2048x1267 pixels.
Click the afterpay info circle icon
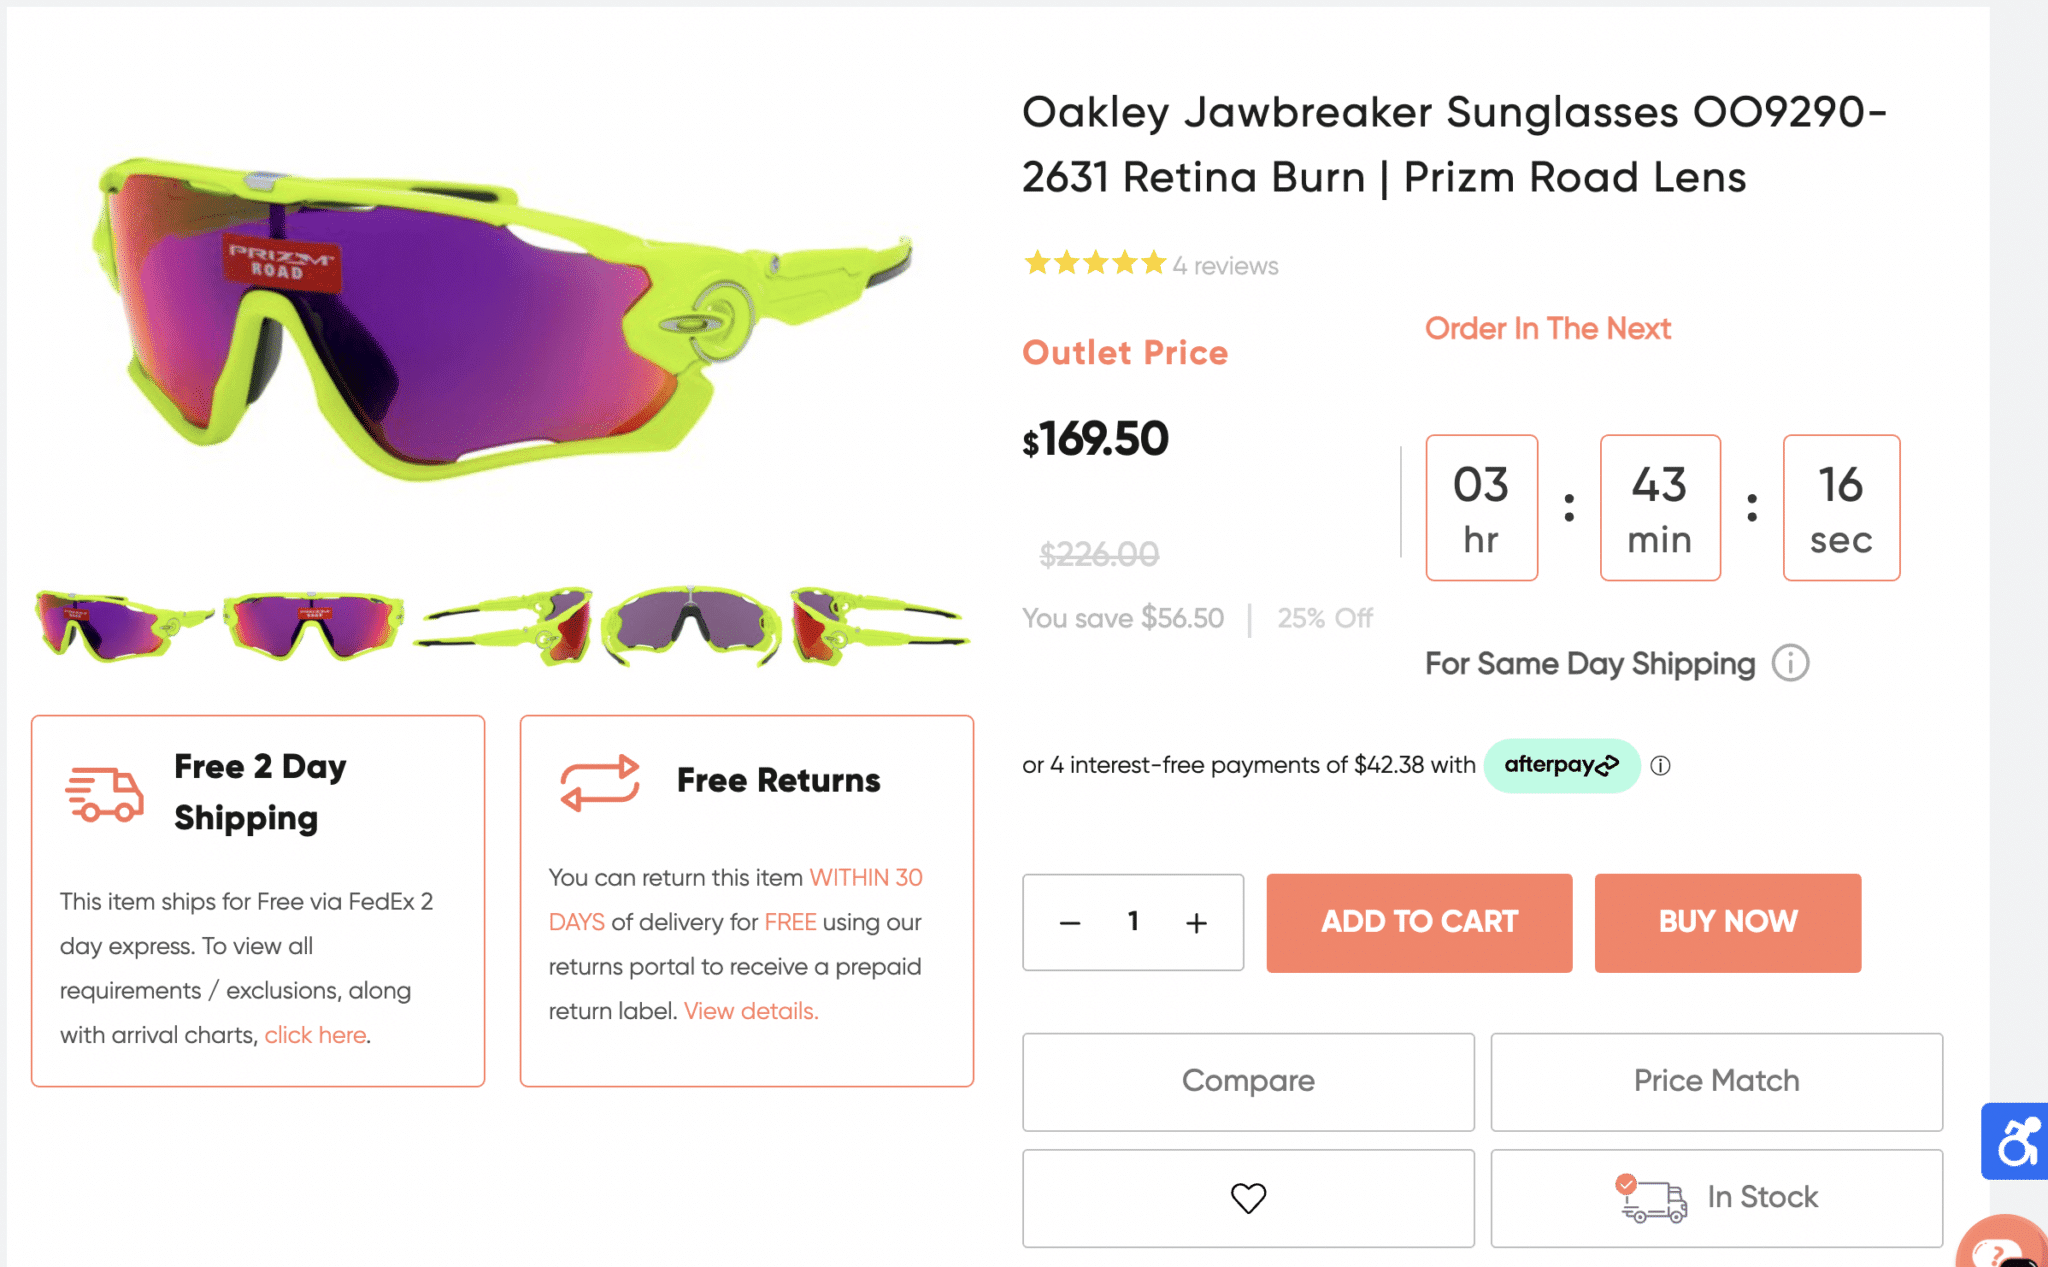pos(1660,766)
